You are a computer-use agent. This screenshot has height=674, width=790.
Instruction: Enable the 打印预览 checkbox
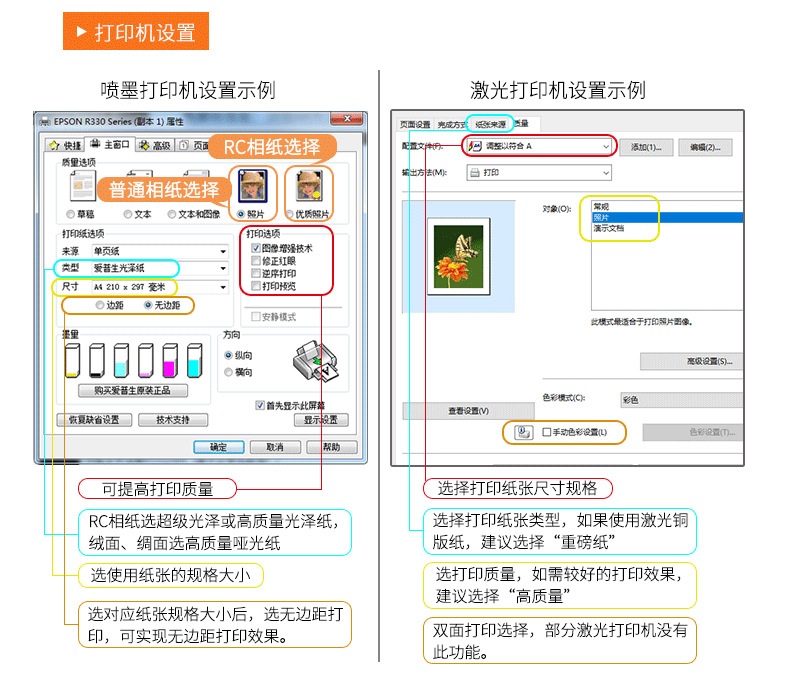pos(256,286)
